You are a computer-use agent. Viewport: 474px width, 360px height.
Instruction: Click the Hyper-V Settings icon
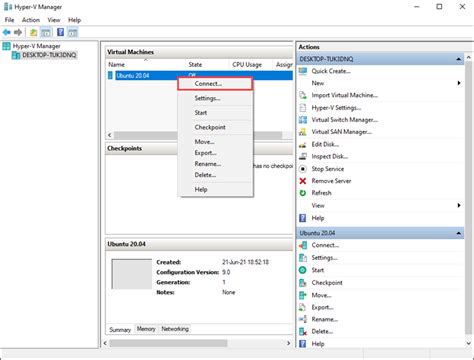pos(303,108)
